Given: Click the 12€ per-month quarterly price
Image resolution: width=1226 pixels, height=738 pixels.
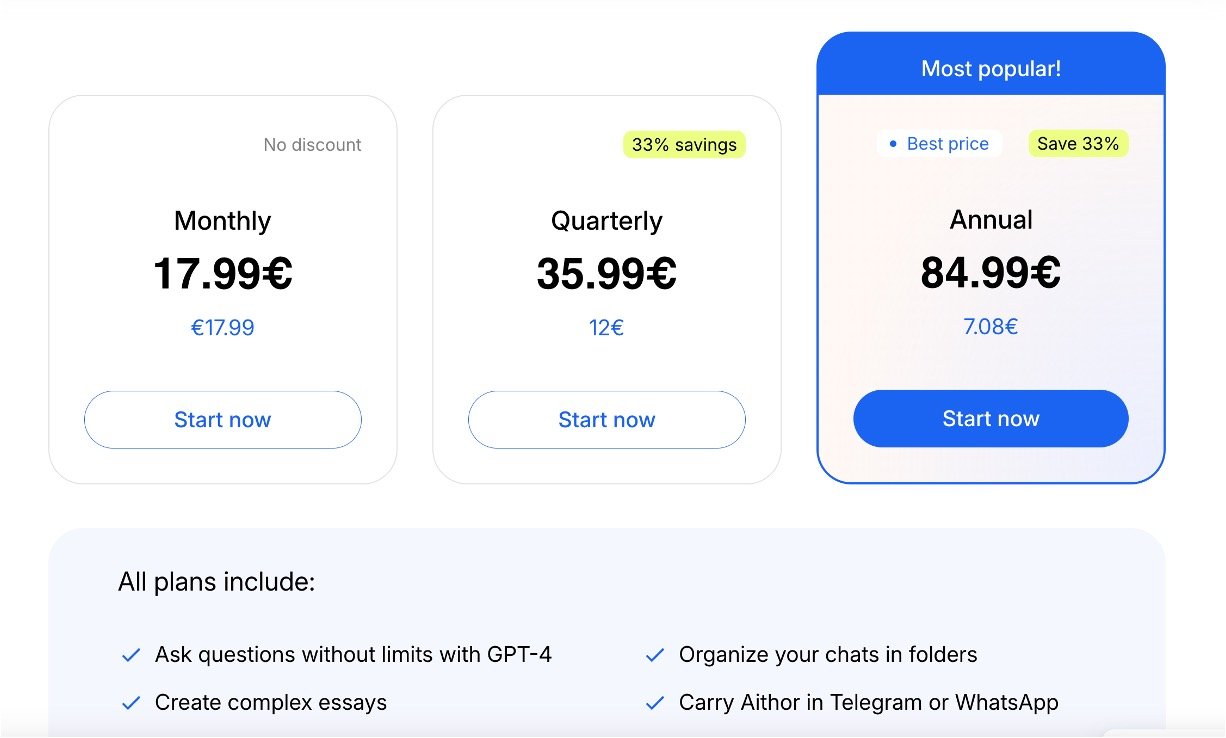Looking at the screenshot, I should 606,328.
